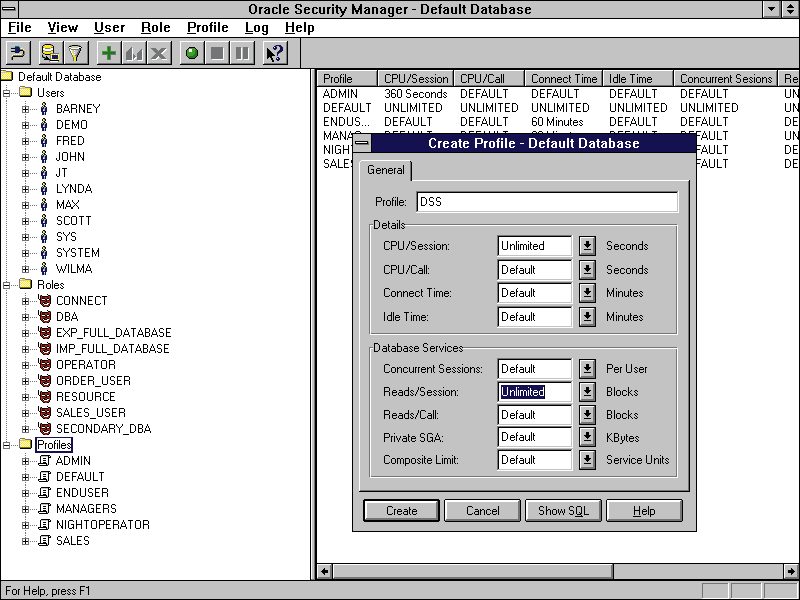Open the CPU/Session dropdown arrow
The height and width of the screenshot is (600, 800).
tap(587, 246)
